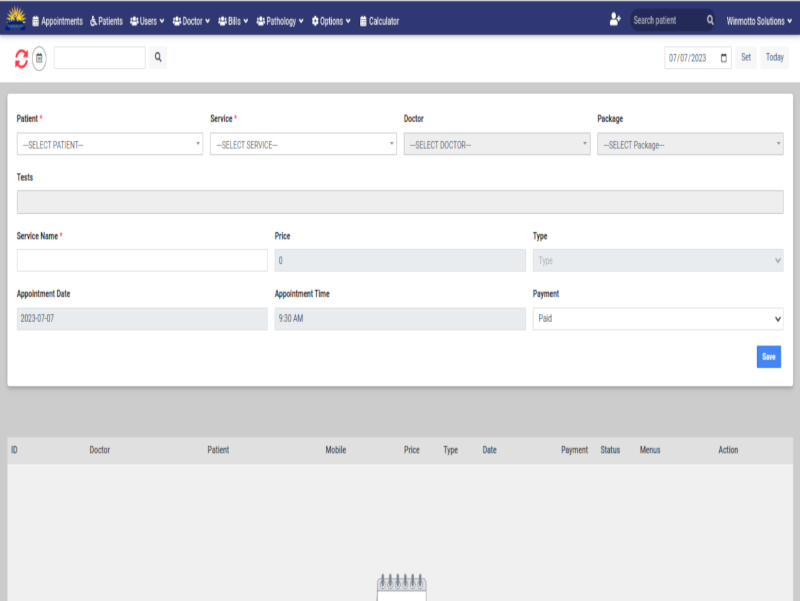Open the calendar icon next to refresh
This screenshot has height=601, width=800.
click(x=39, y=57)
